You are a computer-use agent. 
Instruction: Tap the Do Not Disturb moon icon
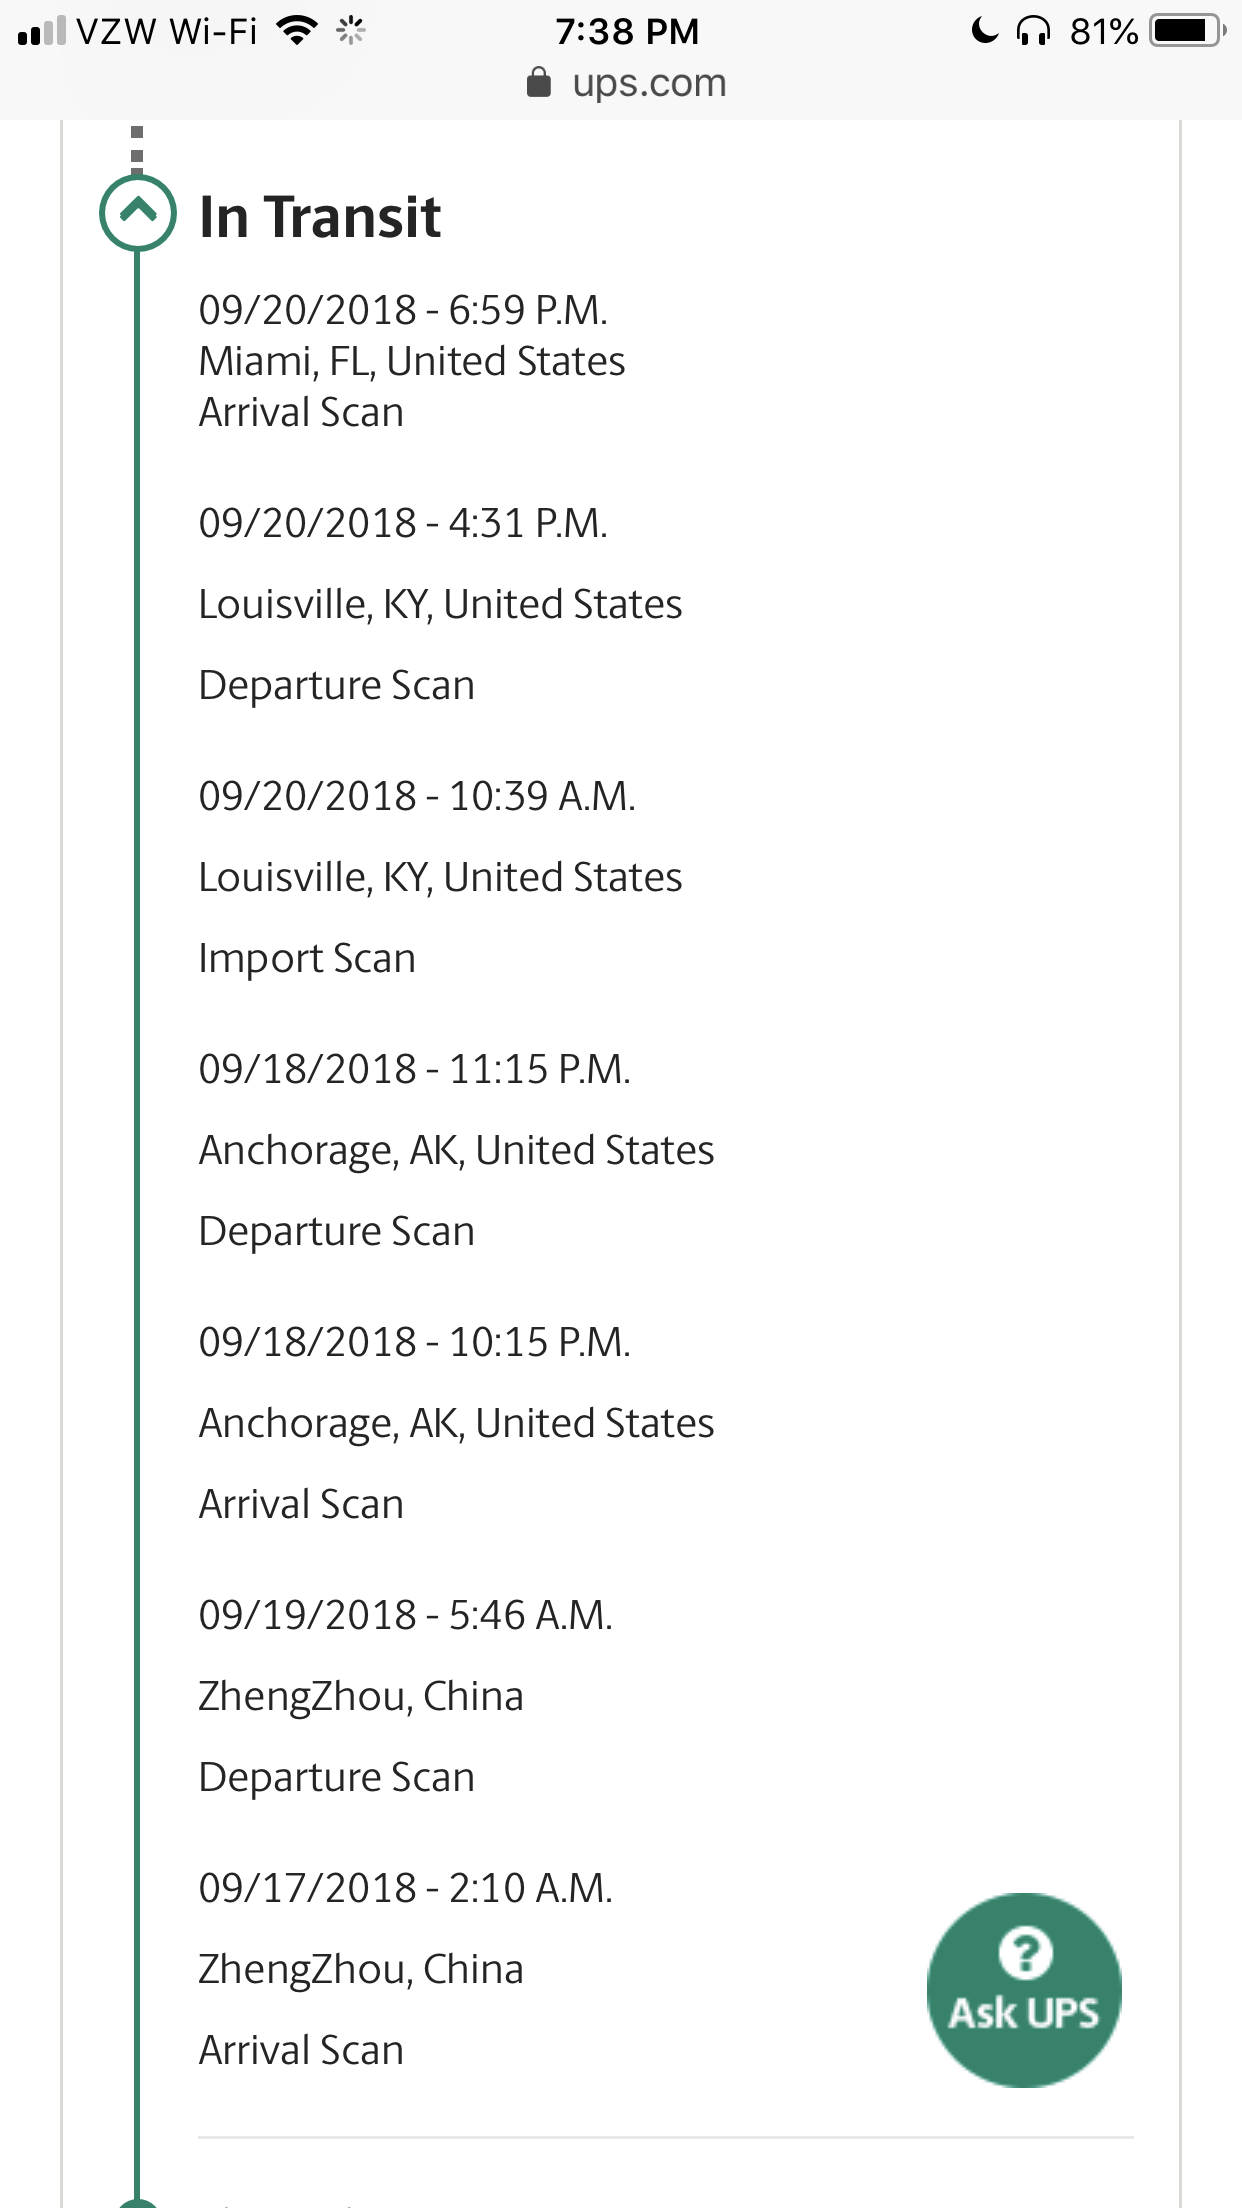pos(984,31)
